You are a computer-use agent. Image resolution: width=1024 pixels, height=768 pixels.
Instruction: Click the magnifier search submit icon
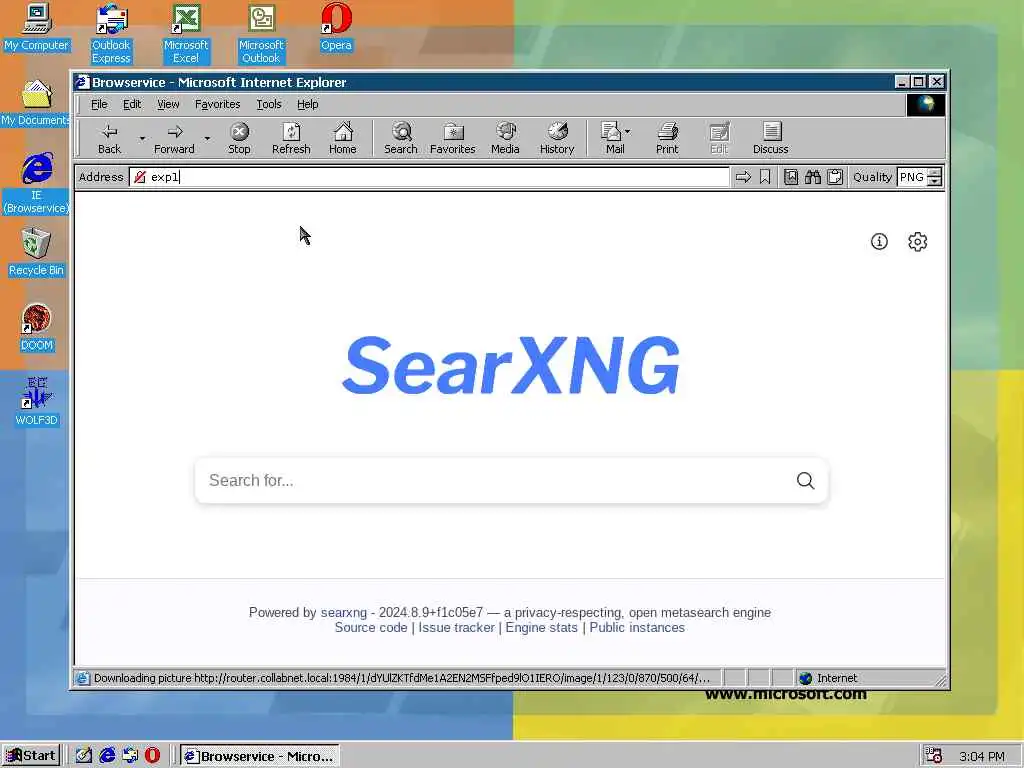coord(805,481)
